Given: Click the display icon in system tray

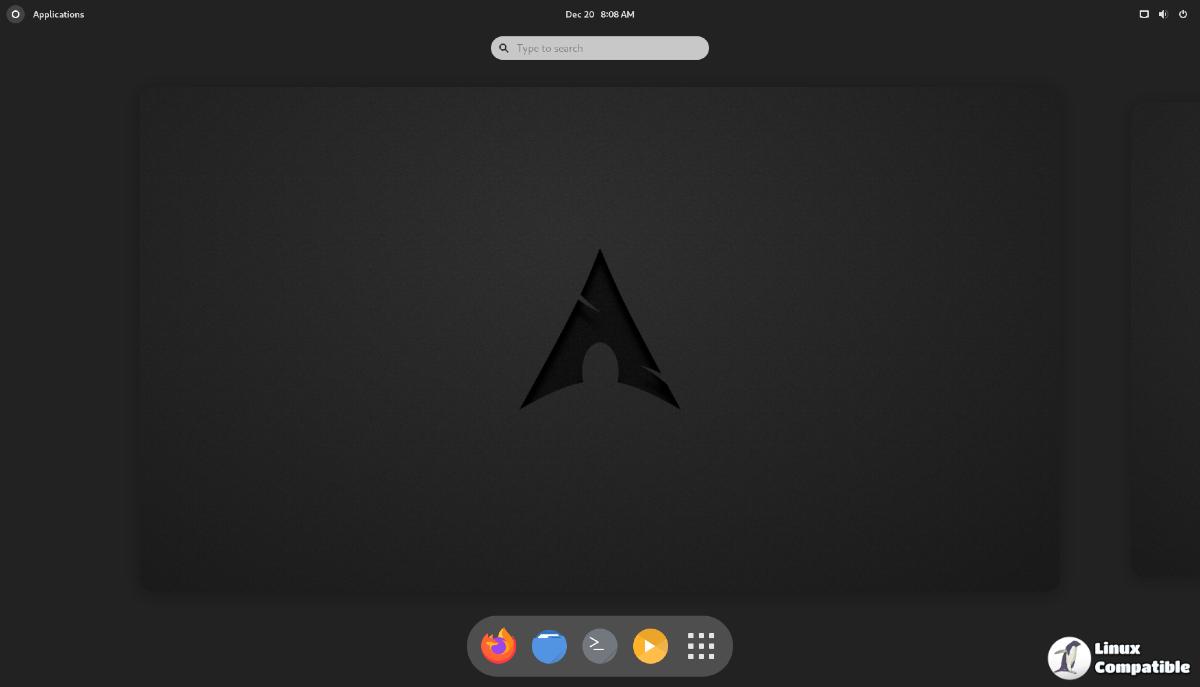Looking at the screenshot, I should [1144, 14].
